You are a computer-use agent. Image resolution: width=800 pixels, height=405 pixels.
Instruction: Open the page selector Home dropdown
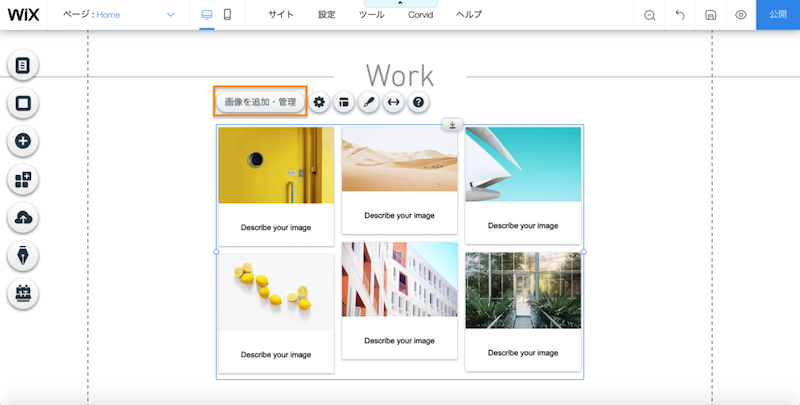119,15
